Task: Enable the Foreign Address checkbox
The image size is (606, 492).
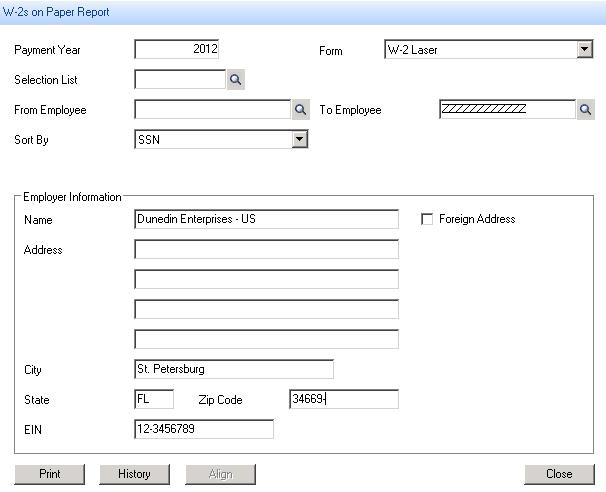Action: (428, 219)
